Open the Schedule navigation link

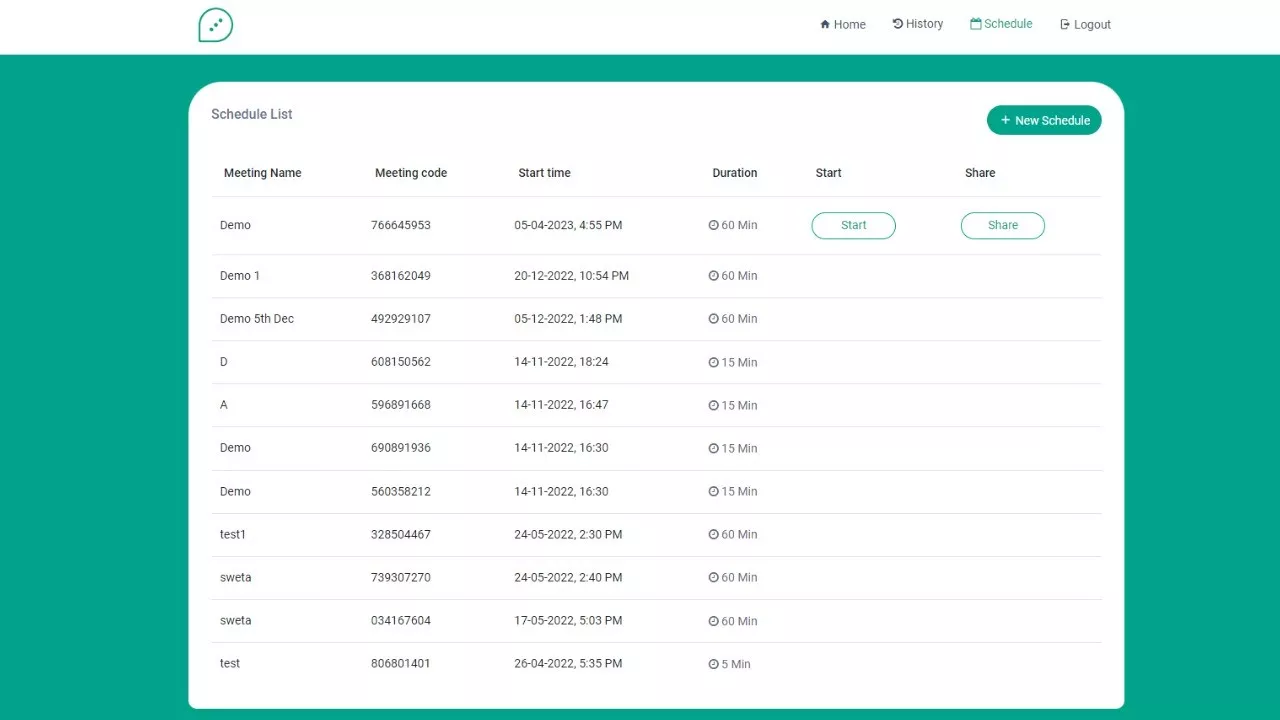1007,24
